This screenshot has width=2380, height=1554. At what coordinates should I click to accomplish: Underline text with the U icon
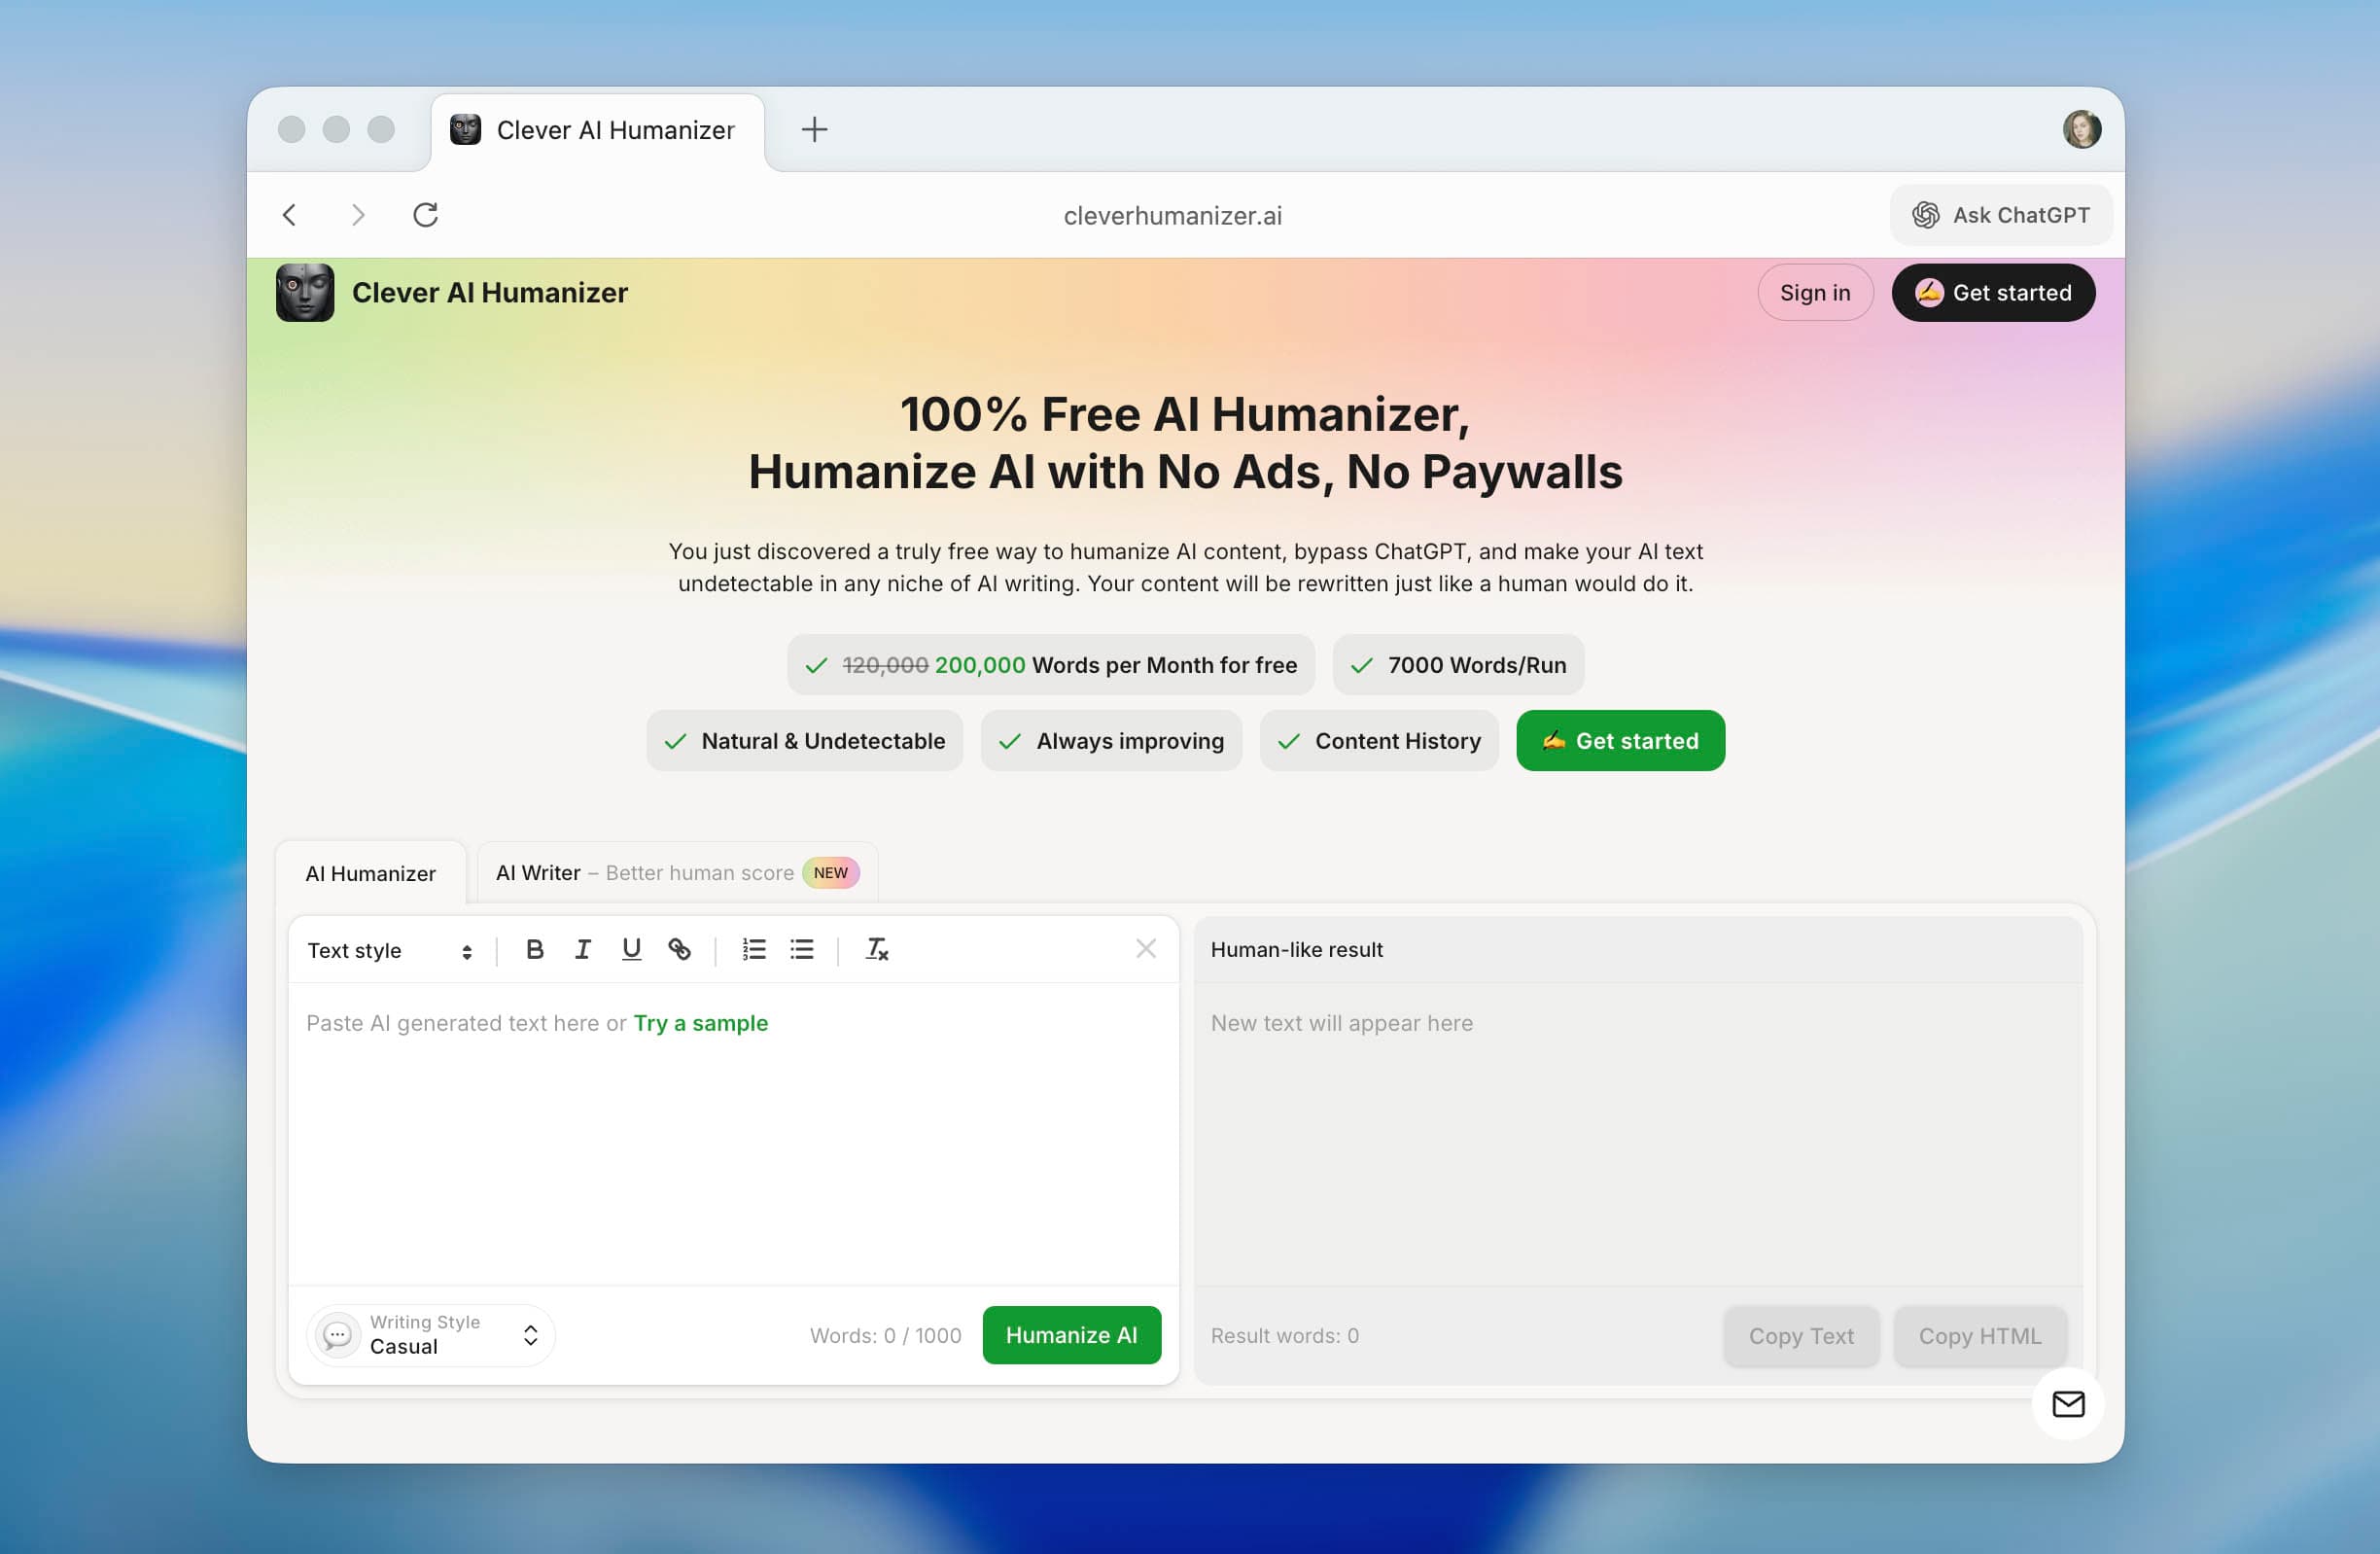pyautogui.click(x=631, y=949)
